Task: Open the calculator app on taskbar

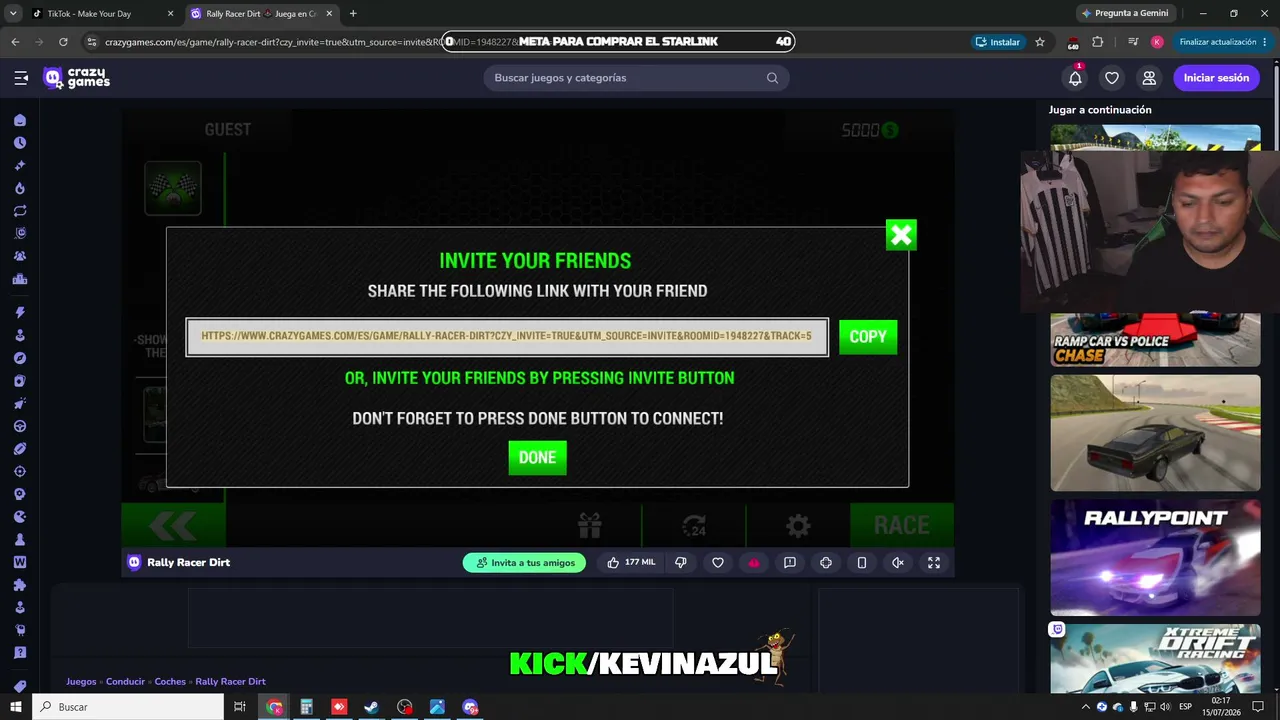Action: point(307,707)
